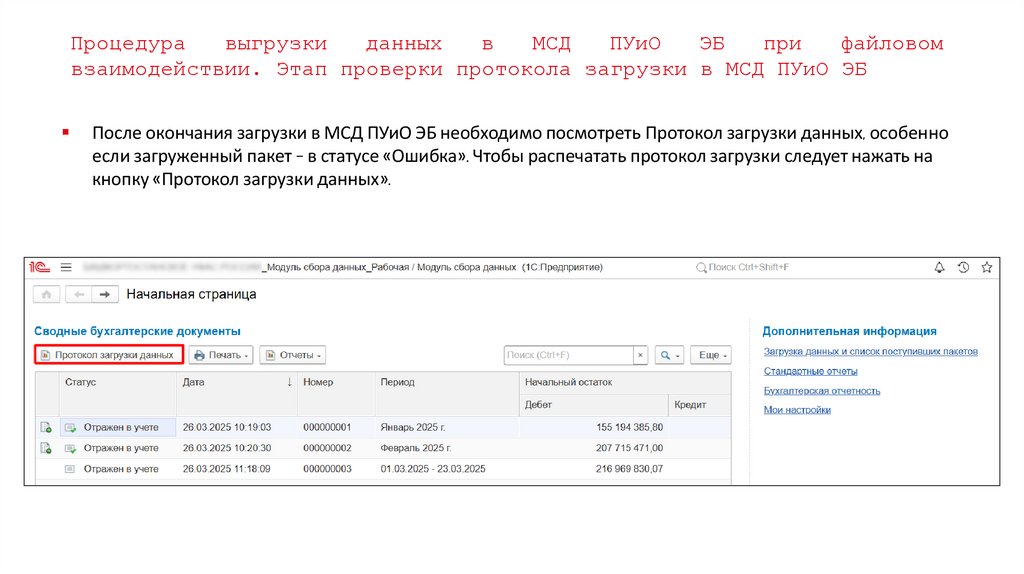Go to home page icon
Image resolution: width=1024 pixels, height=574 pixels.
[46, 295]
